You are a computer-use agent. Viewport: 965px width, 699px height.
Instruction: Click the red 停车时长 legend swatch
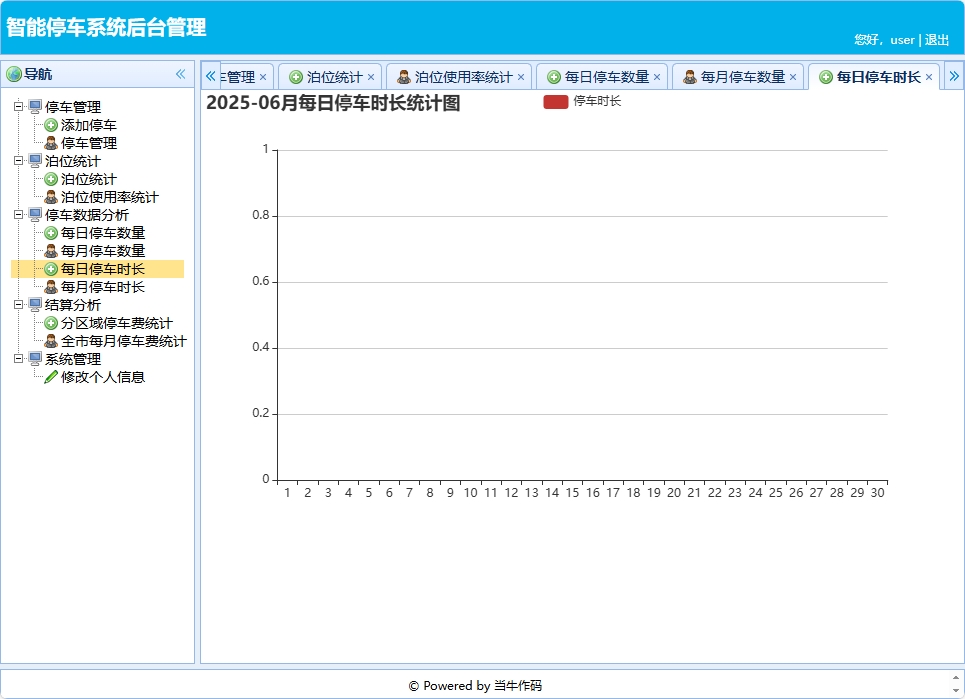click(554, 101)
